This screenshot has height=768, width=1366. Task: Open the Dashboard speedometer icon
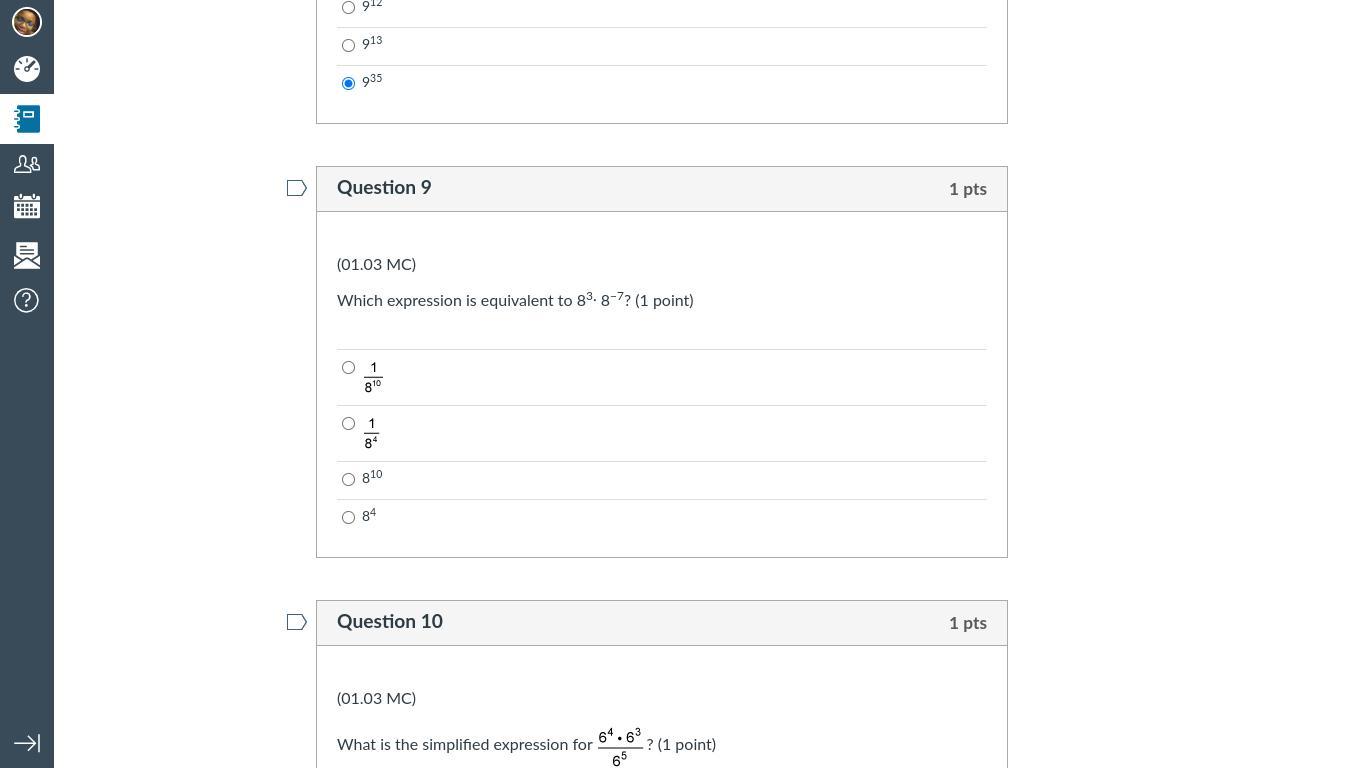27,68
